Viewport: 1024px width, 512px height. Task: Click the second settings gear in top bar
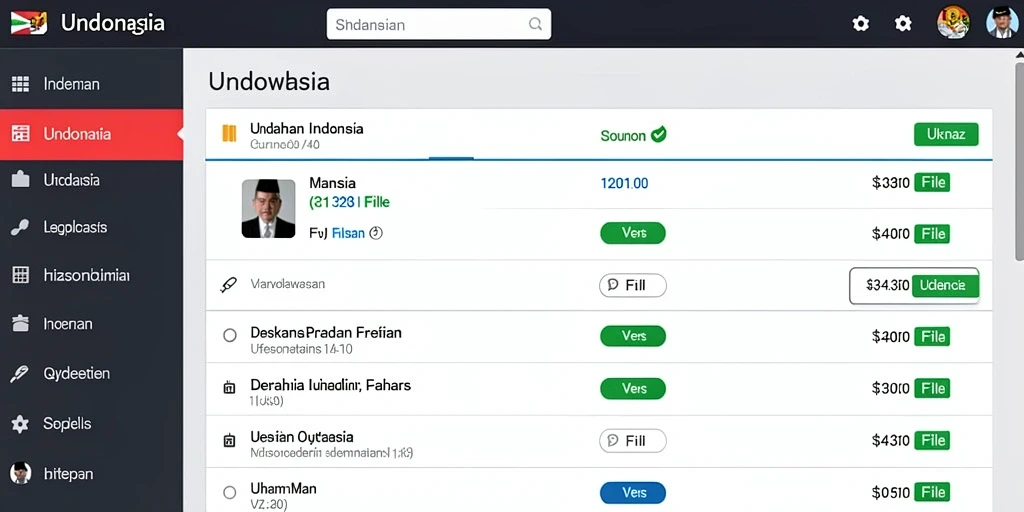[903, 24]
